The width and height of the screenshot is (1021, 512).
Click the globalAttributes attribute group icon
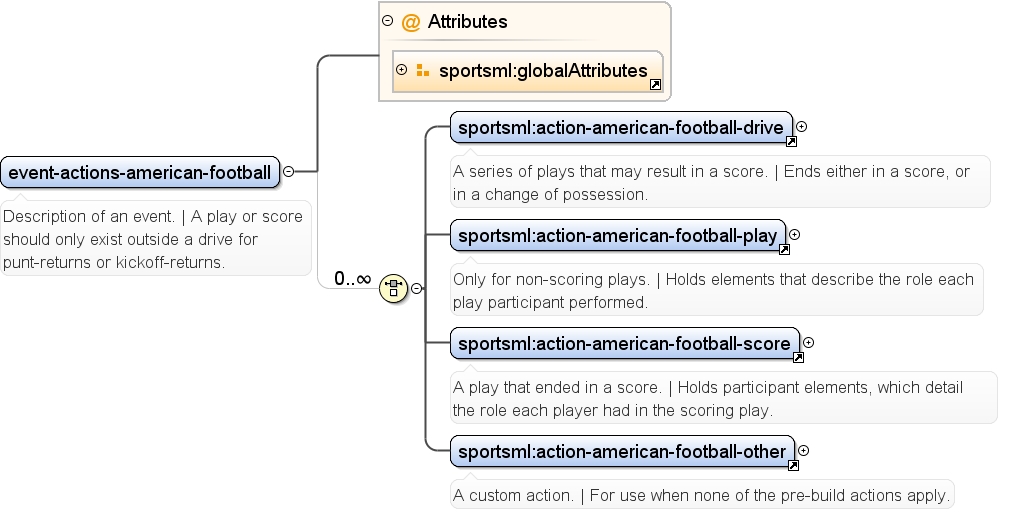click(423, 70)
